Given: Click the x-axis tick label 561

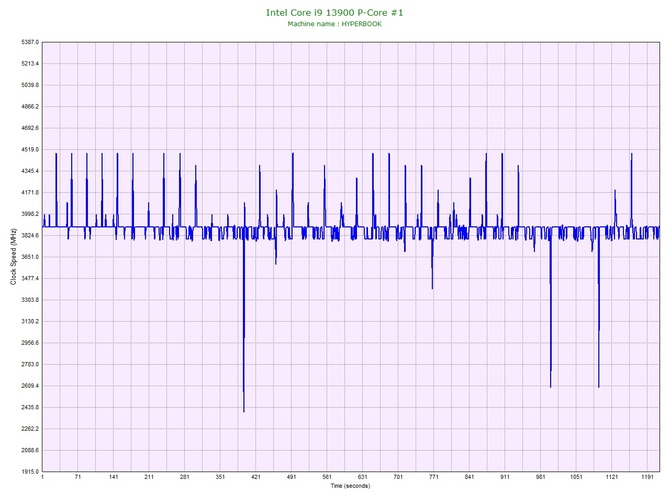Looking at the screenshot, I should point(327,477).
